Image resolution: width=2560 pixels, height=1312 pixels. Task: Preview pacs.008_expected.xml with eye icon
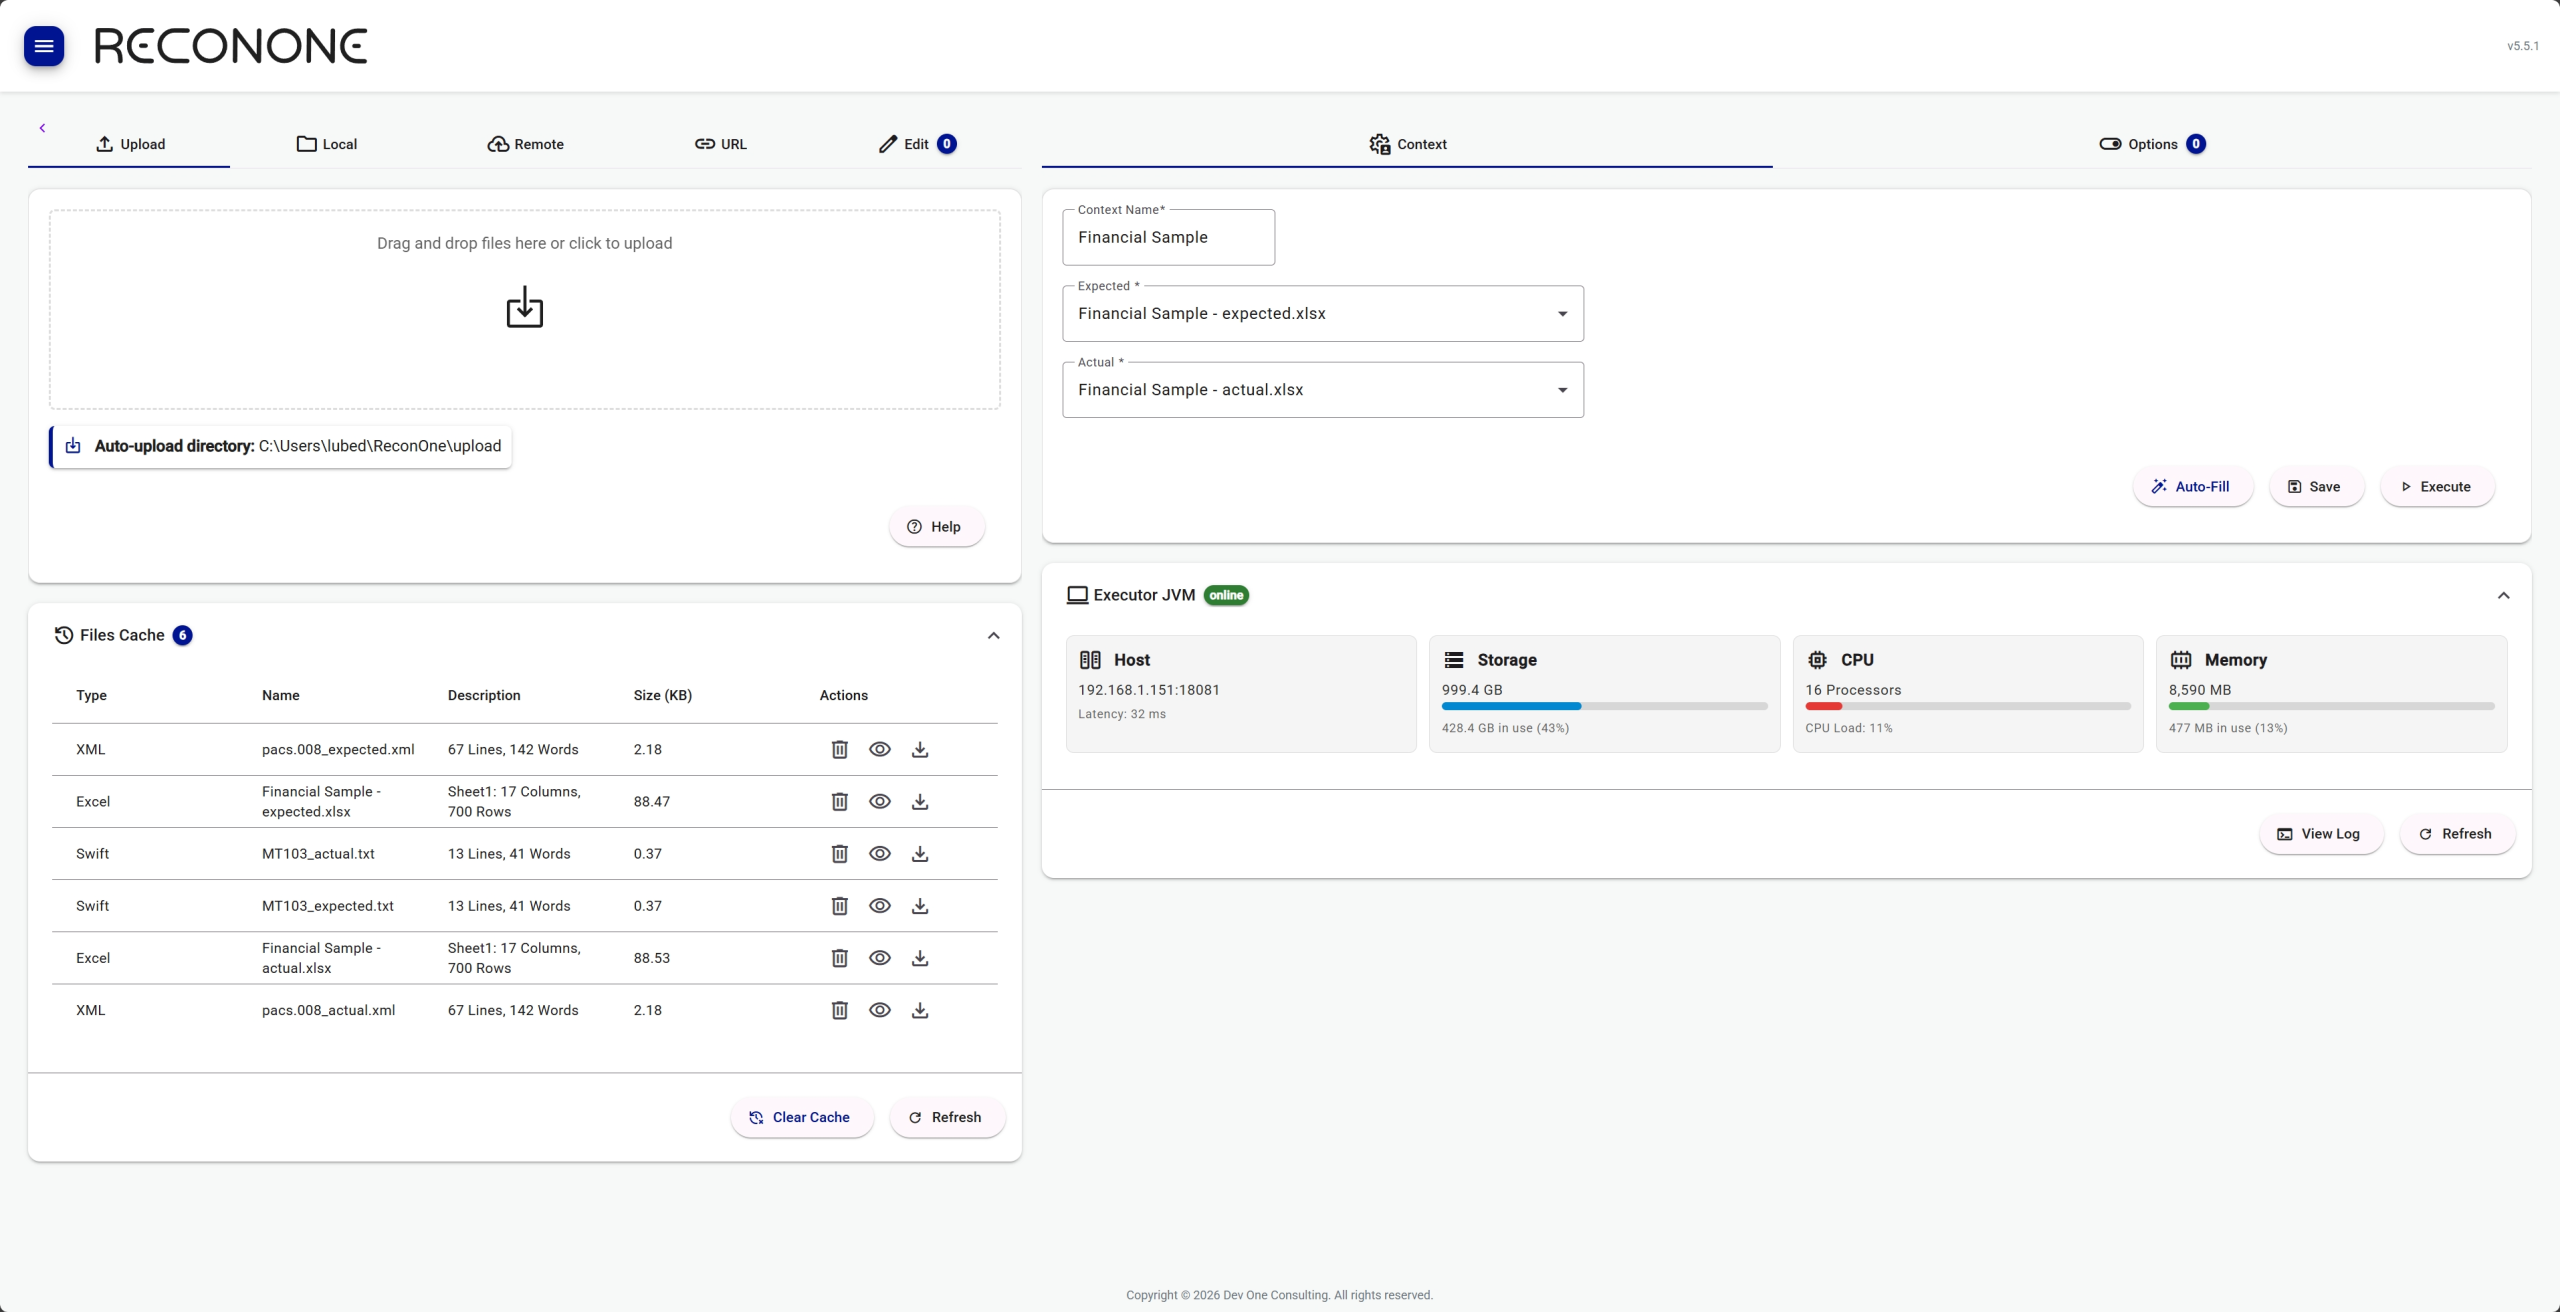point(880,749)
